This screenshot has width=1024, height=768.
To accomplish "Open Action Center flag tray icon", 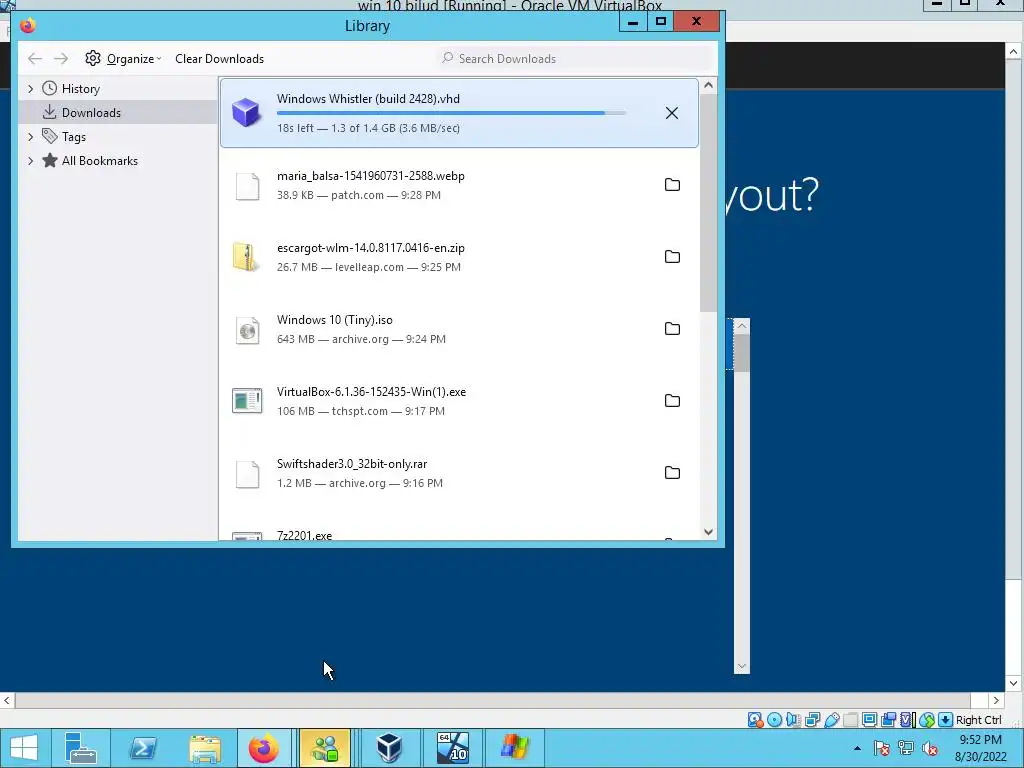I will coord(882,748).
